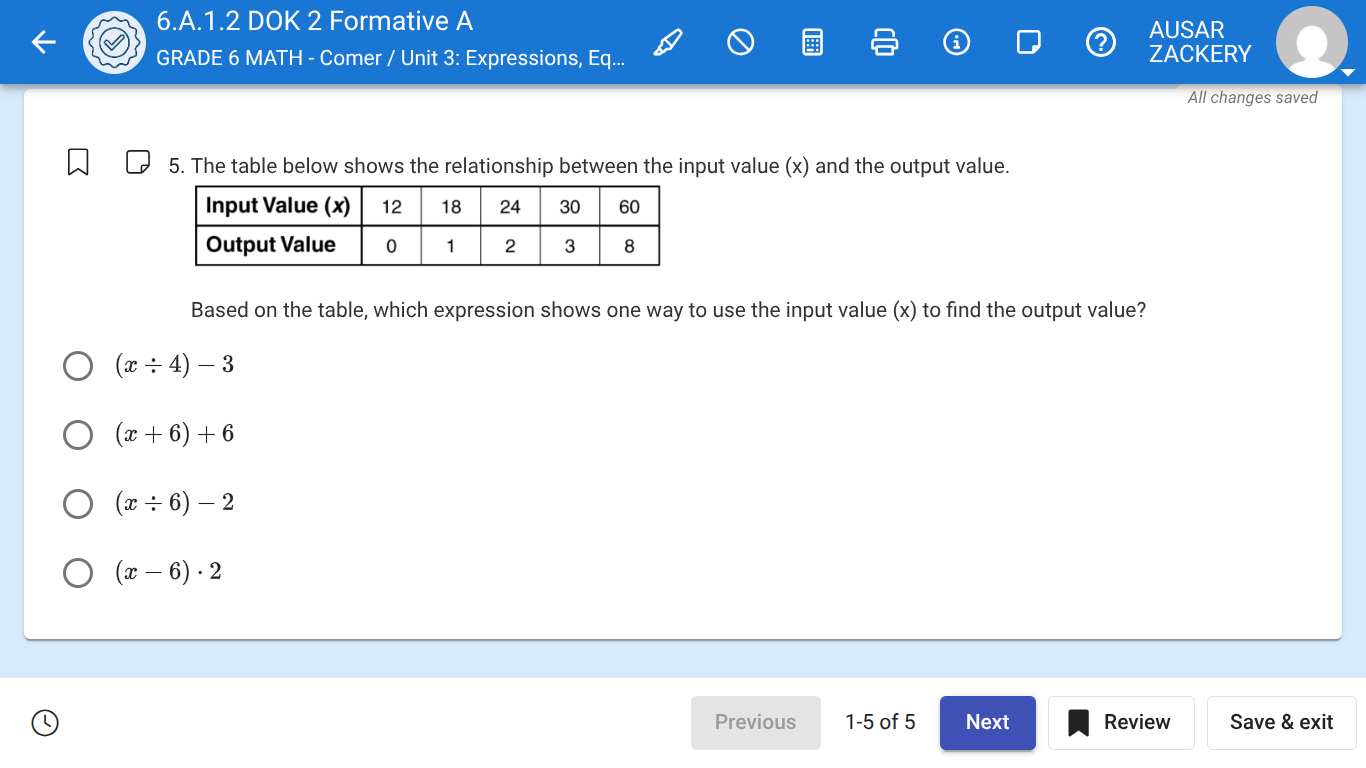Bookmark question 5 for review
Image resolution: width=1366 pixels, height=768 pixels.
click(78, 162)
